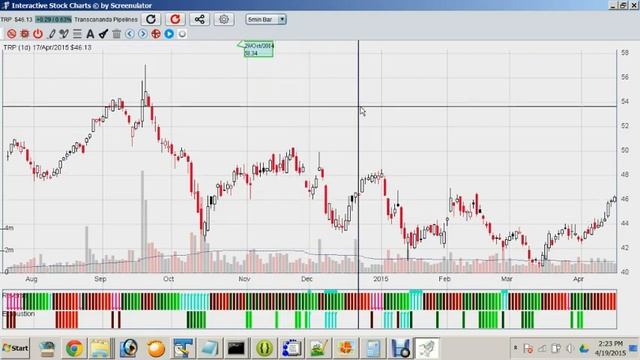This screenshot has height=360, width=640.
Task: Open the share chart button
Action: click(x=200, y=19)
